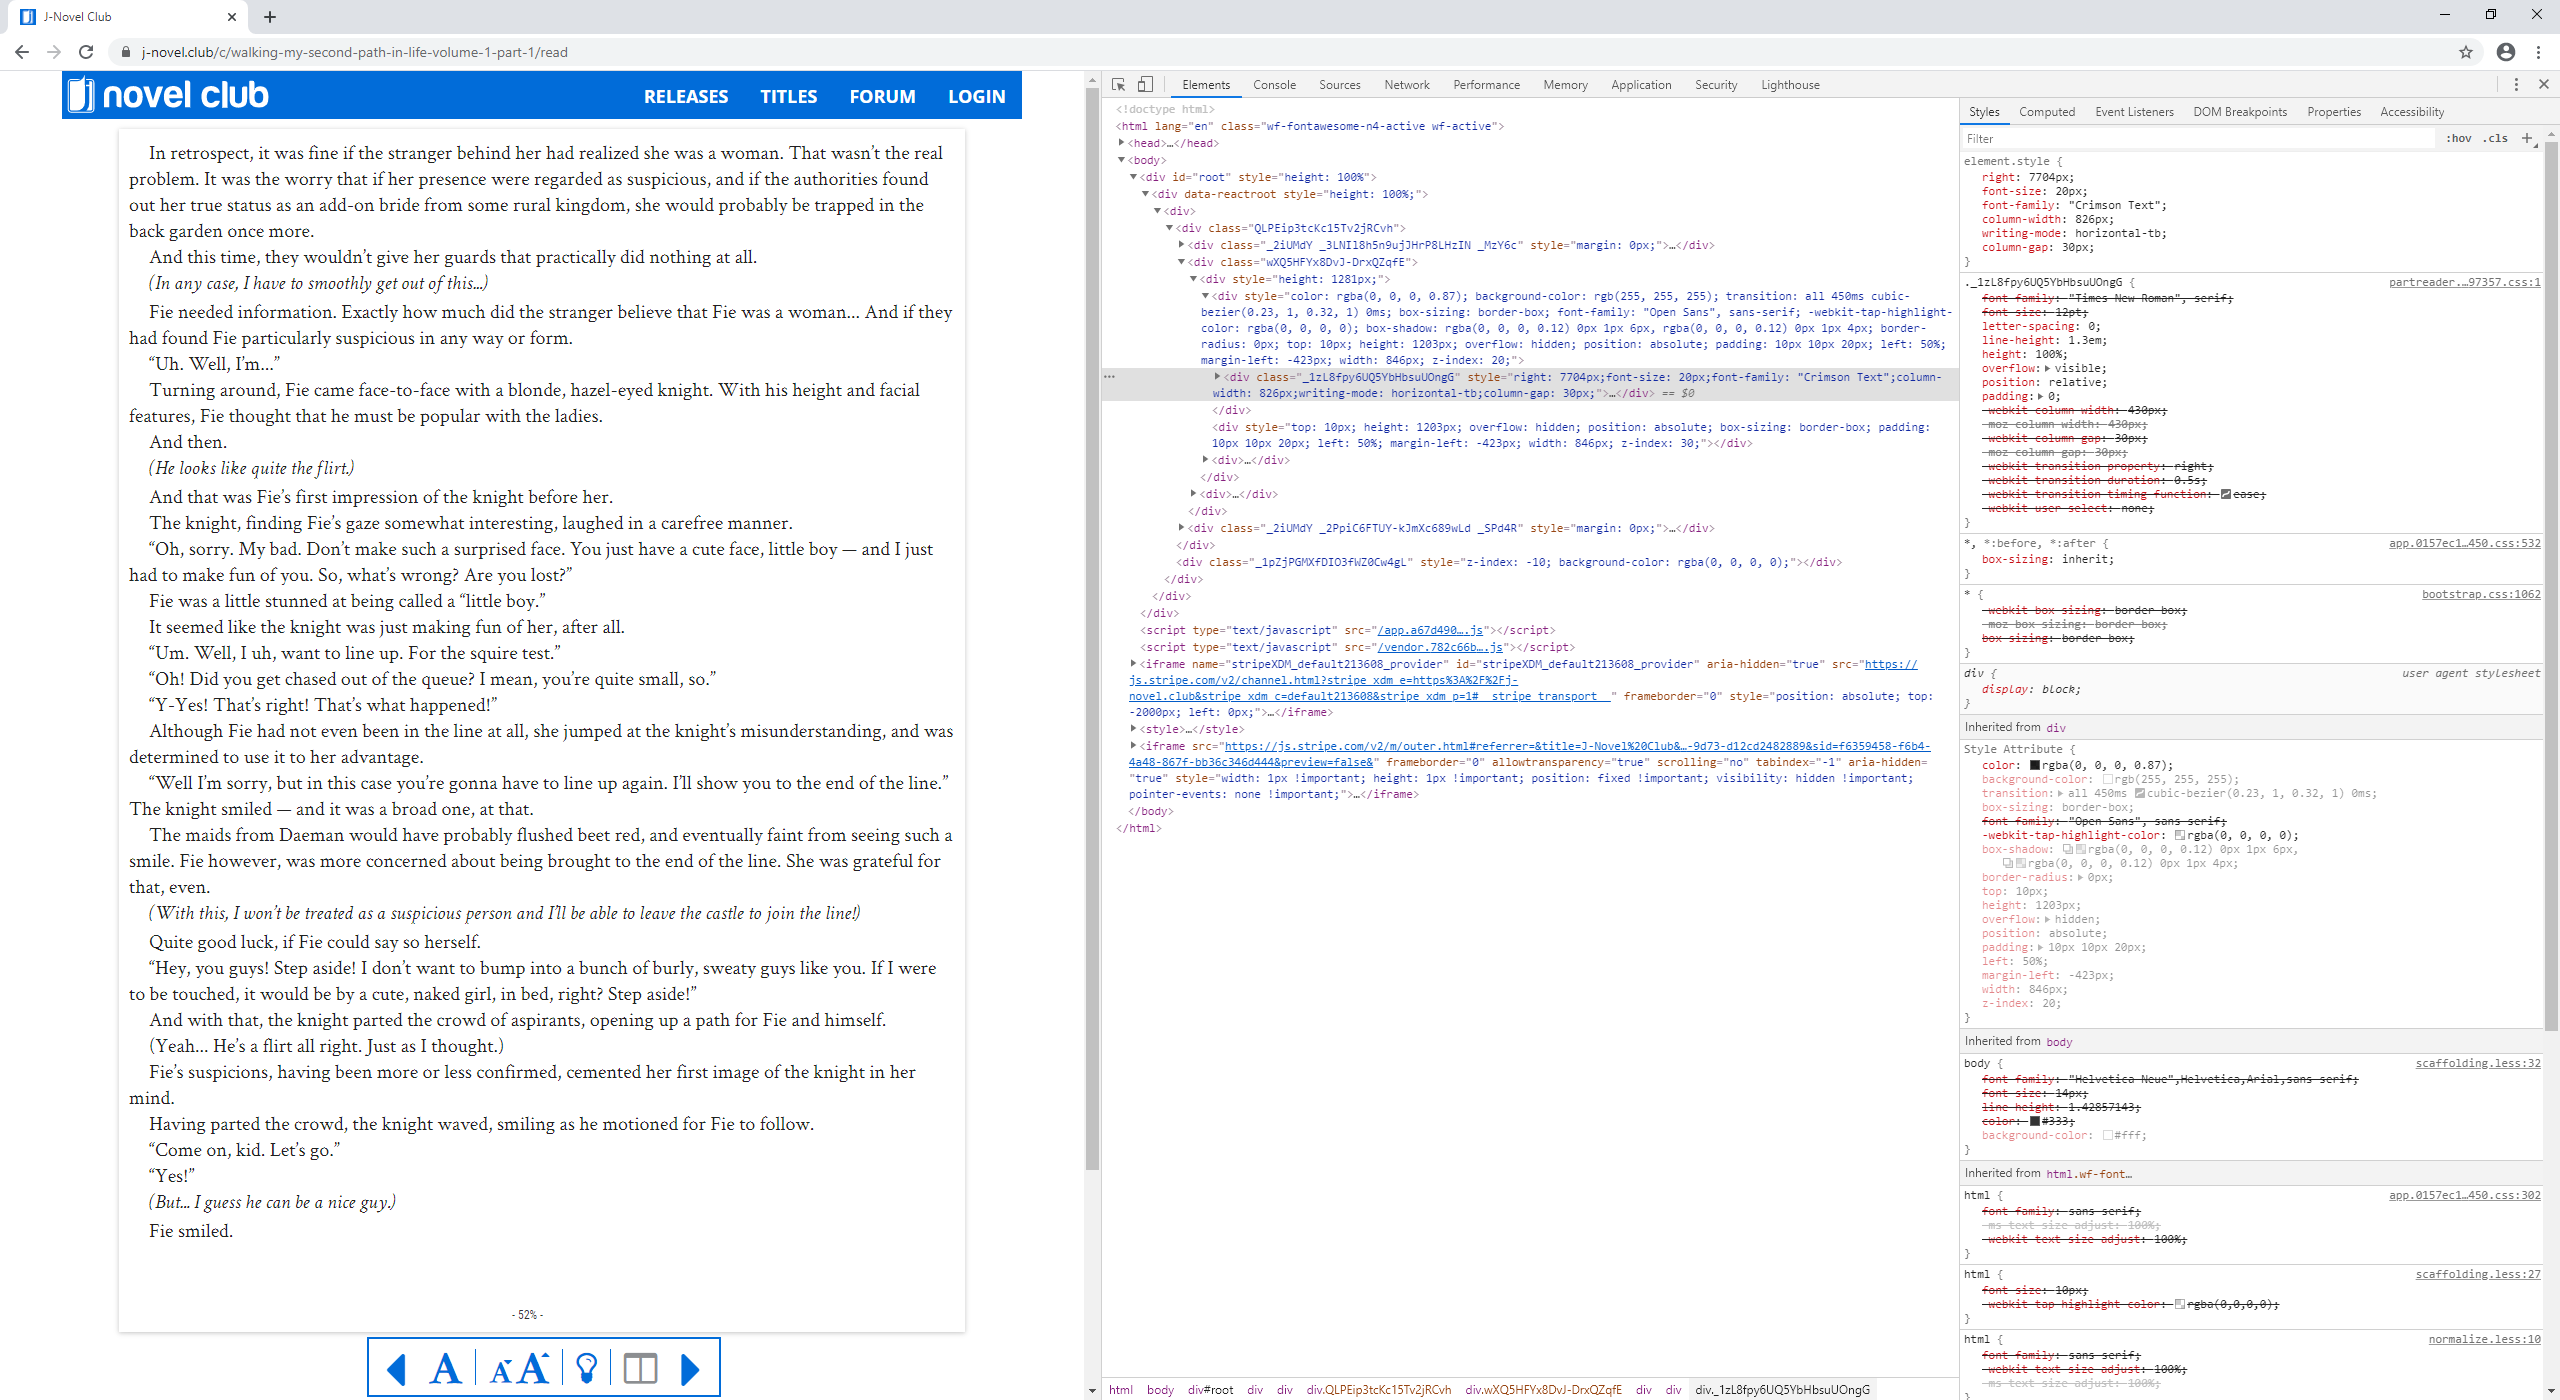Go to the previous page with the left arrow
Image resolution: width=2560 pixels, height=1400 pixels.
[x=396, y=1368]
